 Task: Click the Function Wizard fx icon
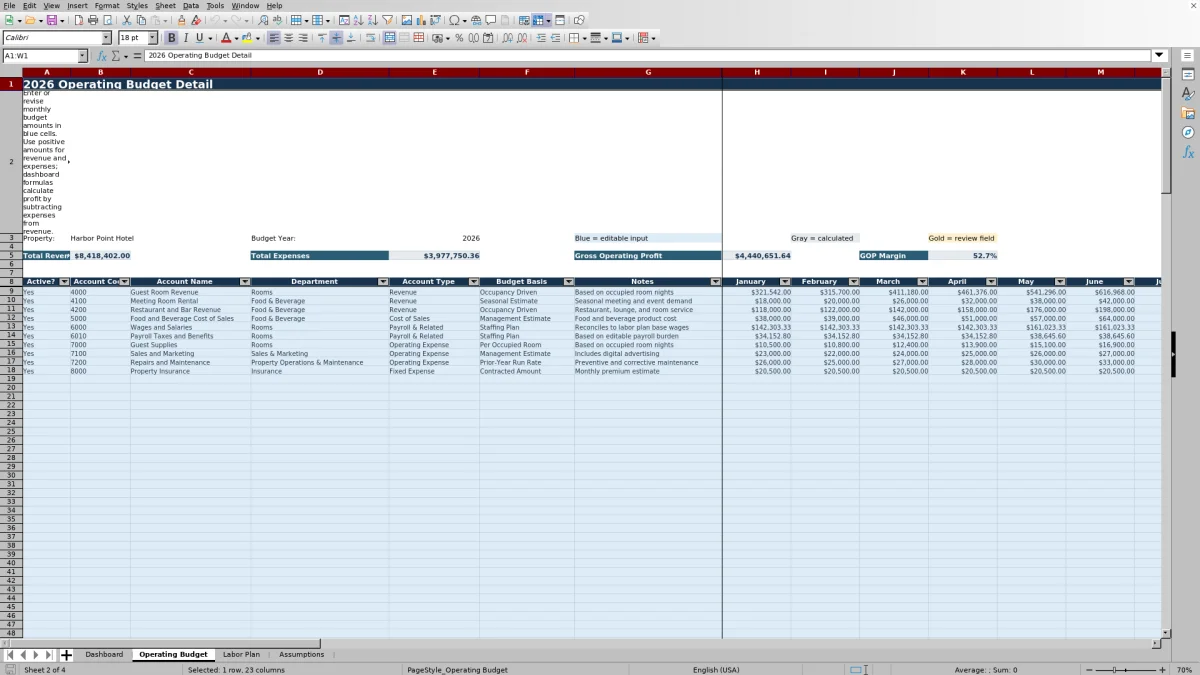coord(102,56)
